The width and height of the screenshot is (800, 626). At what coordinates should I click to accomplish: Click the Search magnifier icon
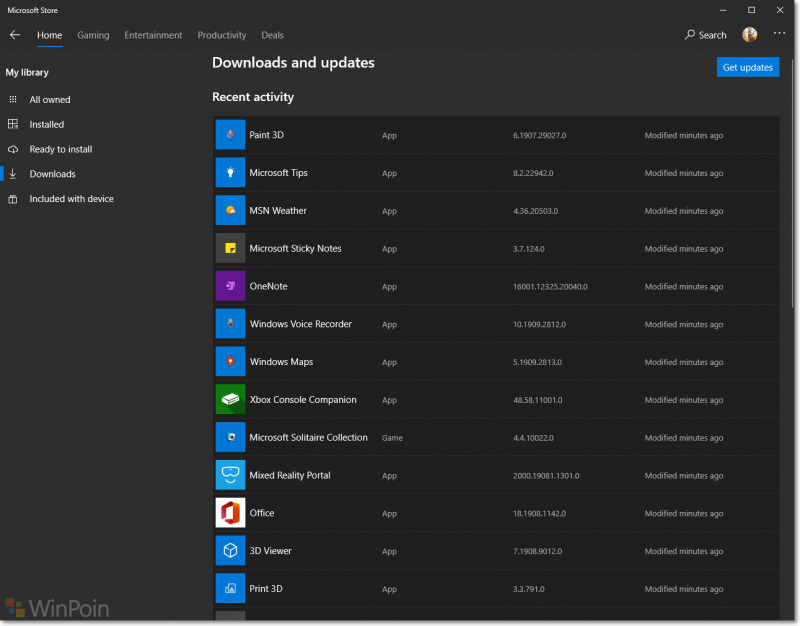[x=690, y=35]
